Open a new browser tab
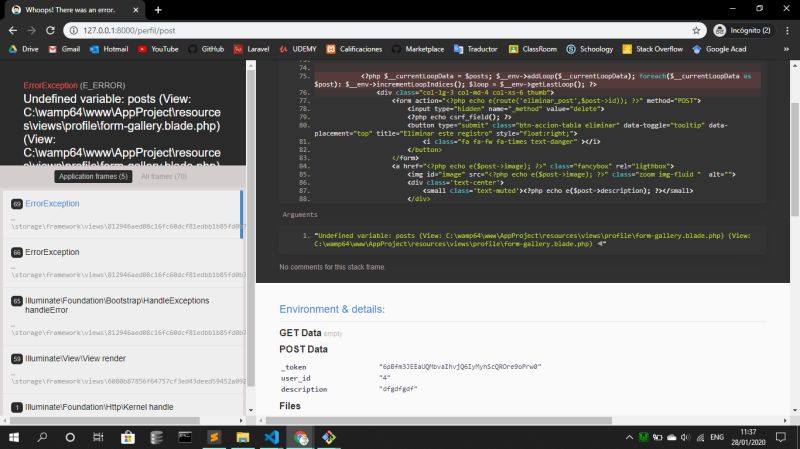Viewport: 800px width, 449px height. click(158, 10)
